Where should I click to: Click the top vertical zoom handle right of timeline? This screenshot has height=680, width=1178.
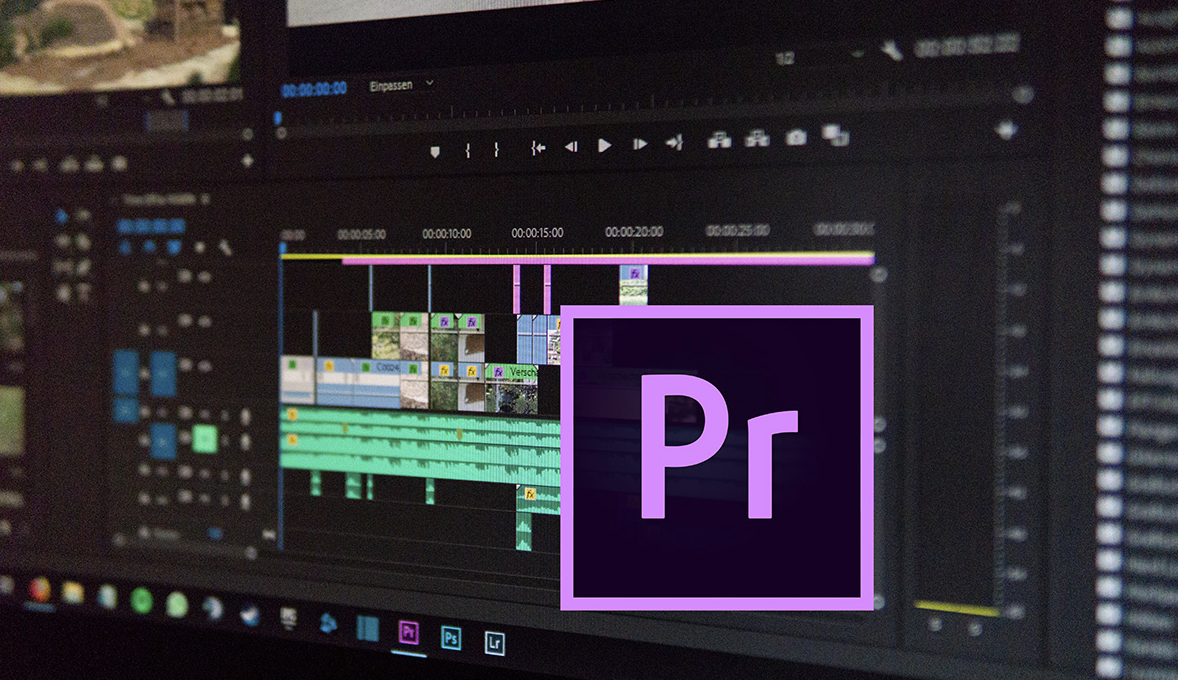[x=877, y=274]
